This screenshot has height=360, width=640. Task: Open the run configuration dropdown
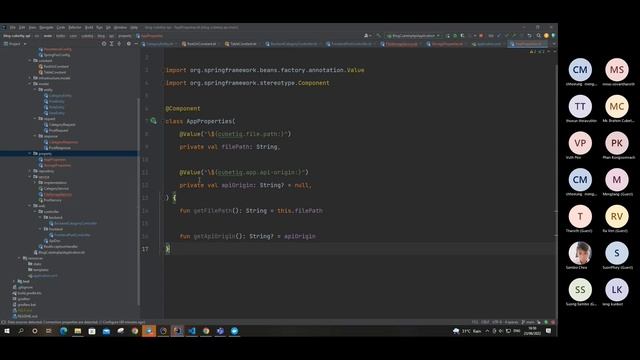click(x=414, y=36)
